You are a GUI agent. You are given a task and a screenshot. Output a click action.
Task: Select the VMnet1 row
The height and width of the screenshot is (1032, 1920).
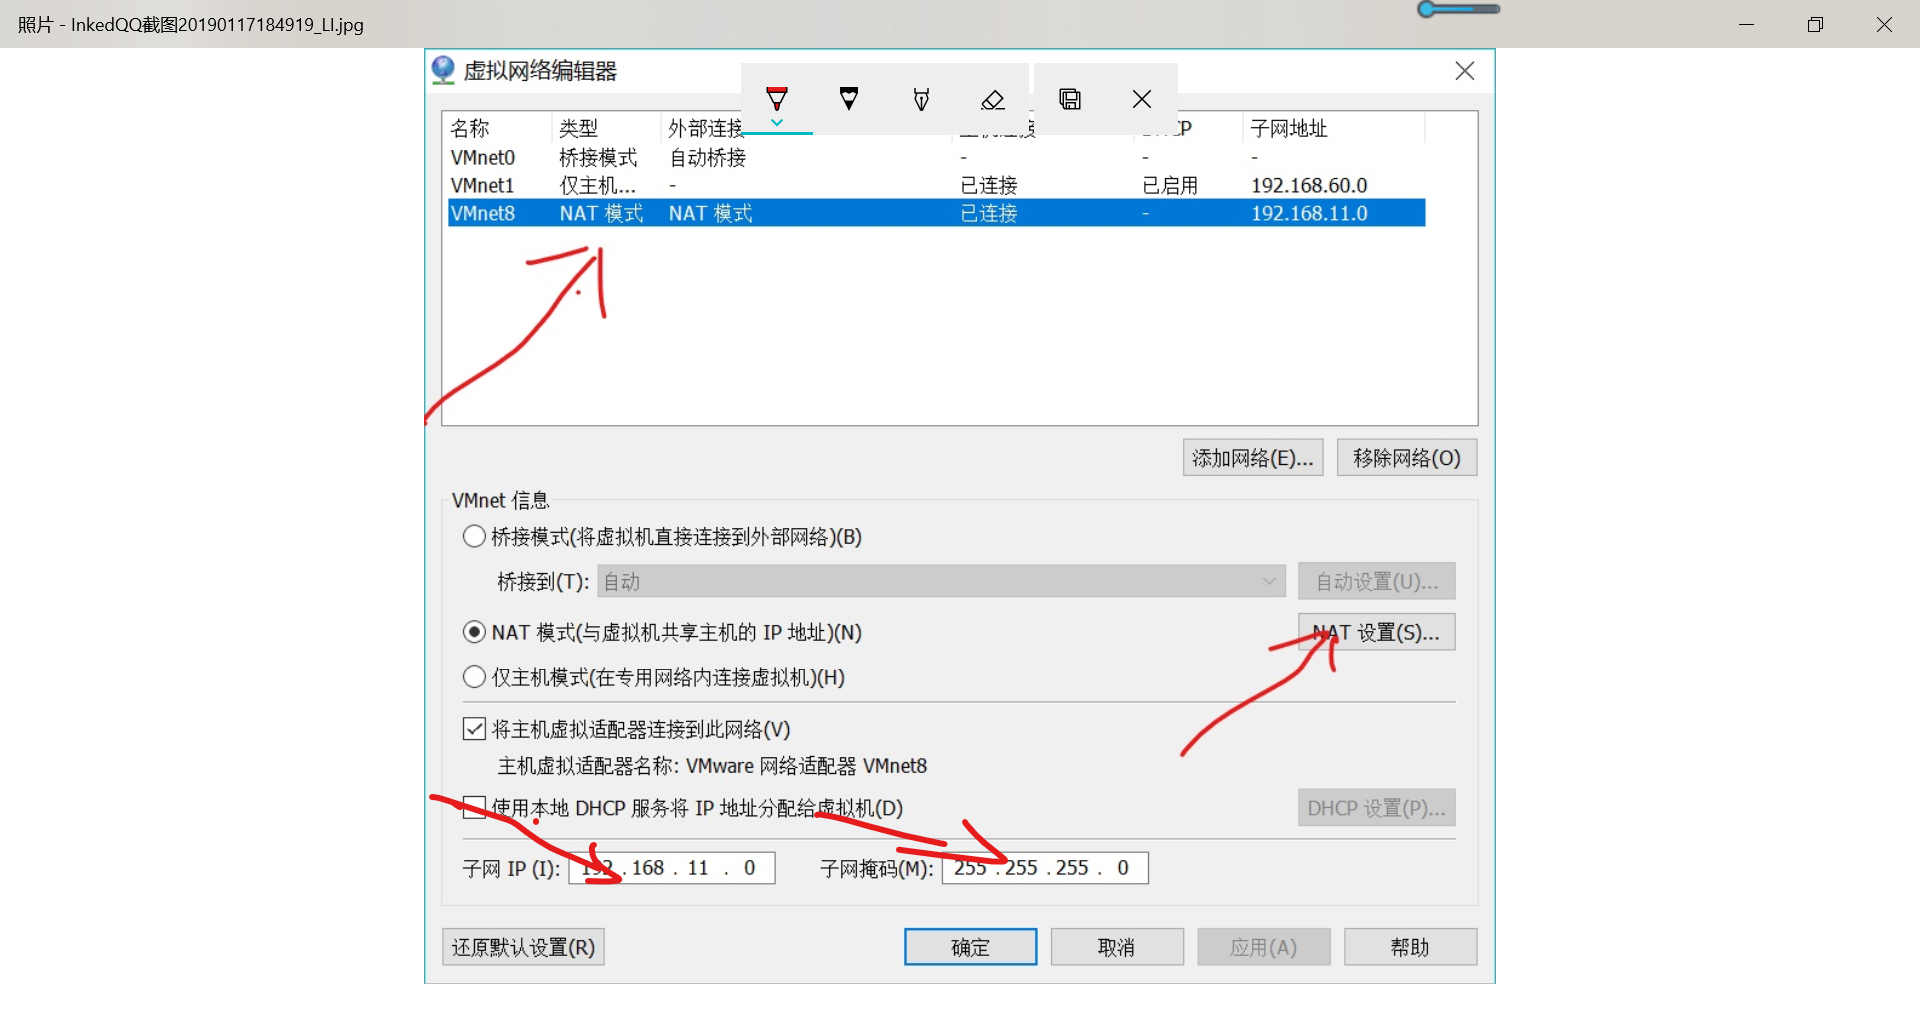tap(936, 185)
